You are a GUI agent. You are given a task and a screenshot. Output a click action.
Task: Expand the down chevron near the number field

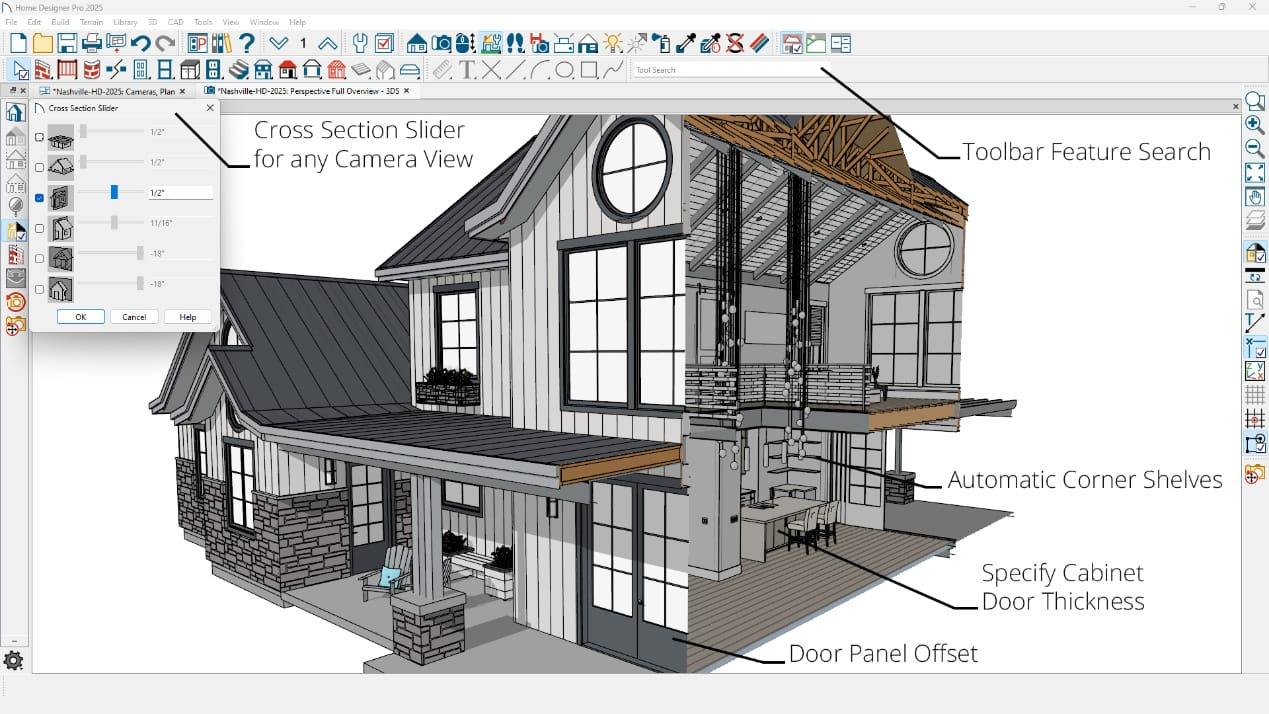point(278,43)
